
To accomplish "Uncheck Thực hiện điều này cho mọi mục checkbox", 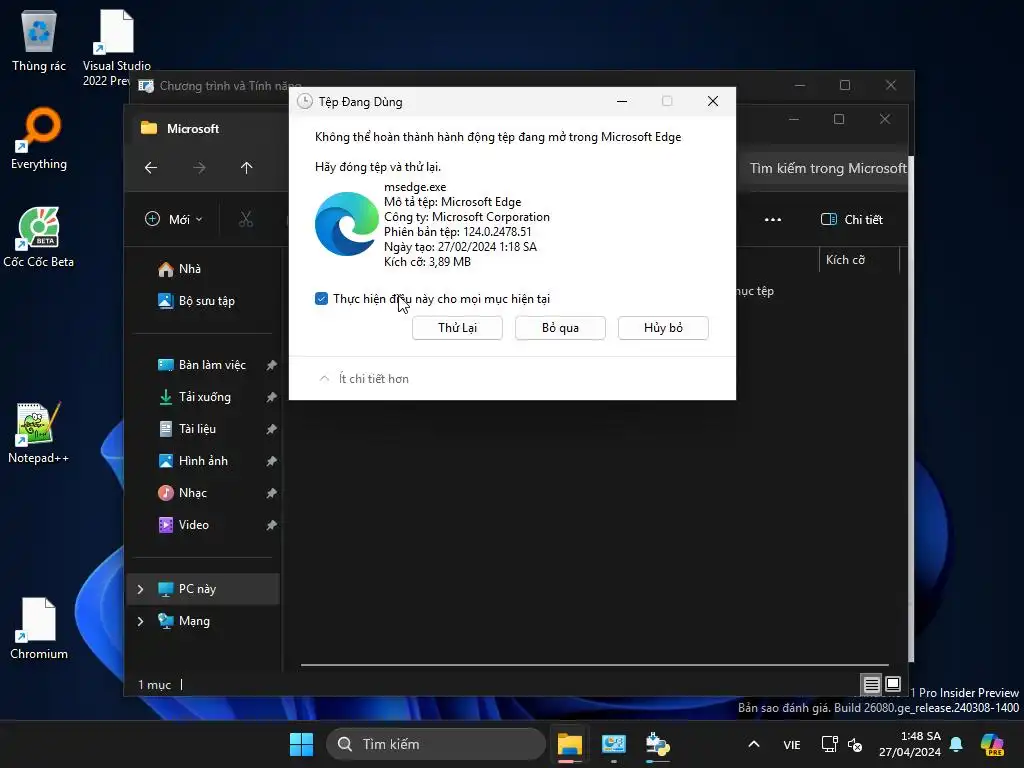I will [321, 298].
